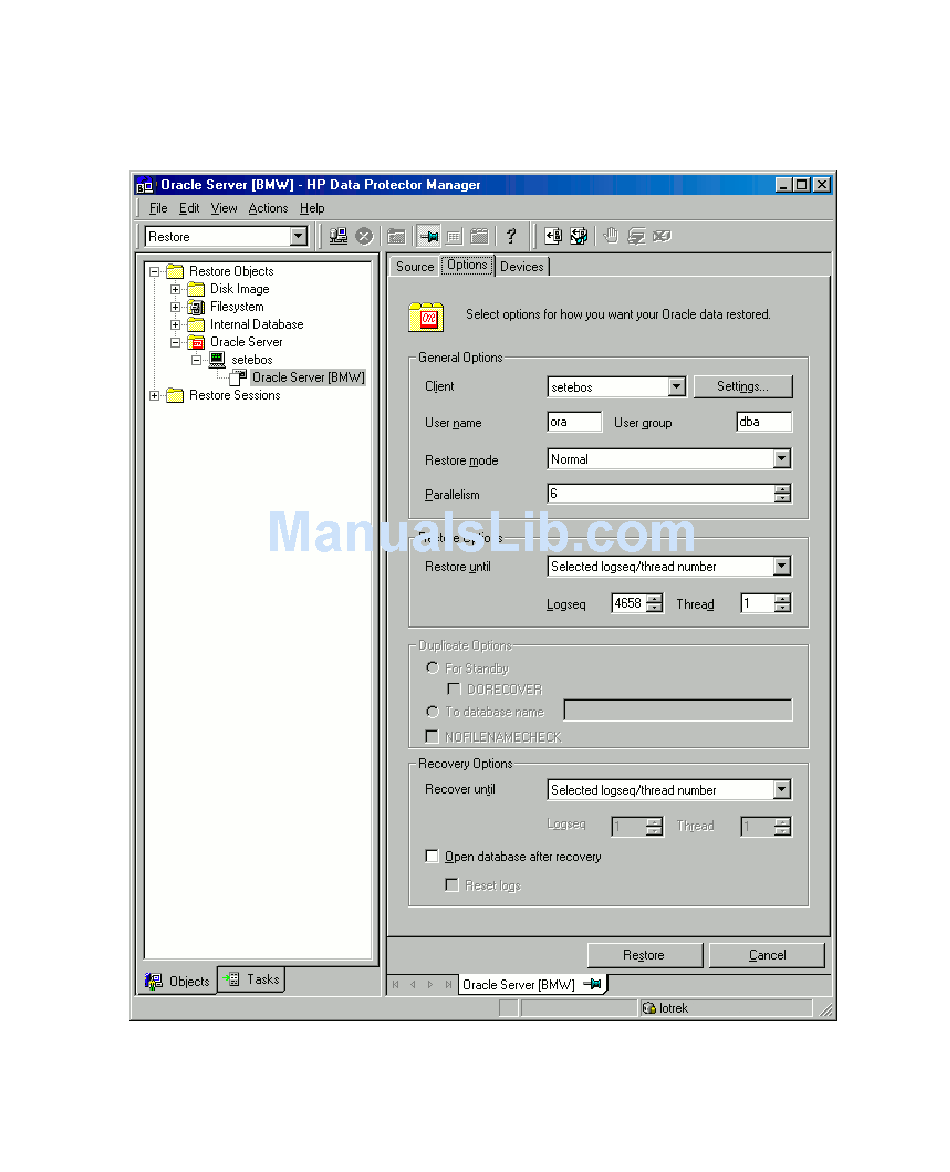Open the Restore mode dropdown
Screen dimensions: 950x1172
(x=782, y=458)
